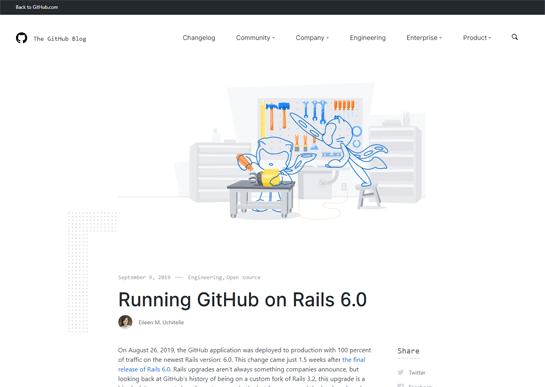Open the Open source category tag
This screenshot has height=387, width=545.
[x=243, y=277]
